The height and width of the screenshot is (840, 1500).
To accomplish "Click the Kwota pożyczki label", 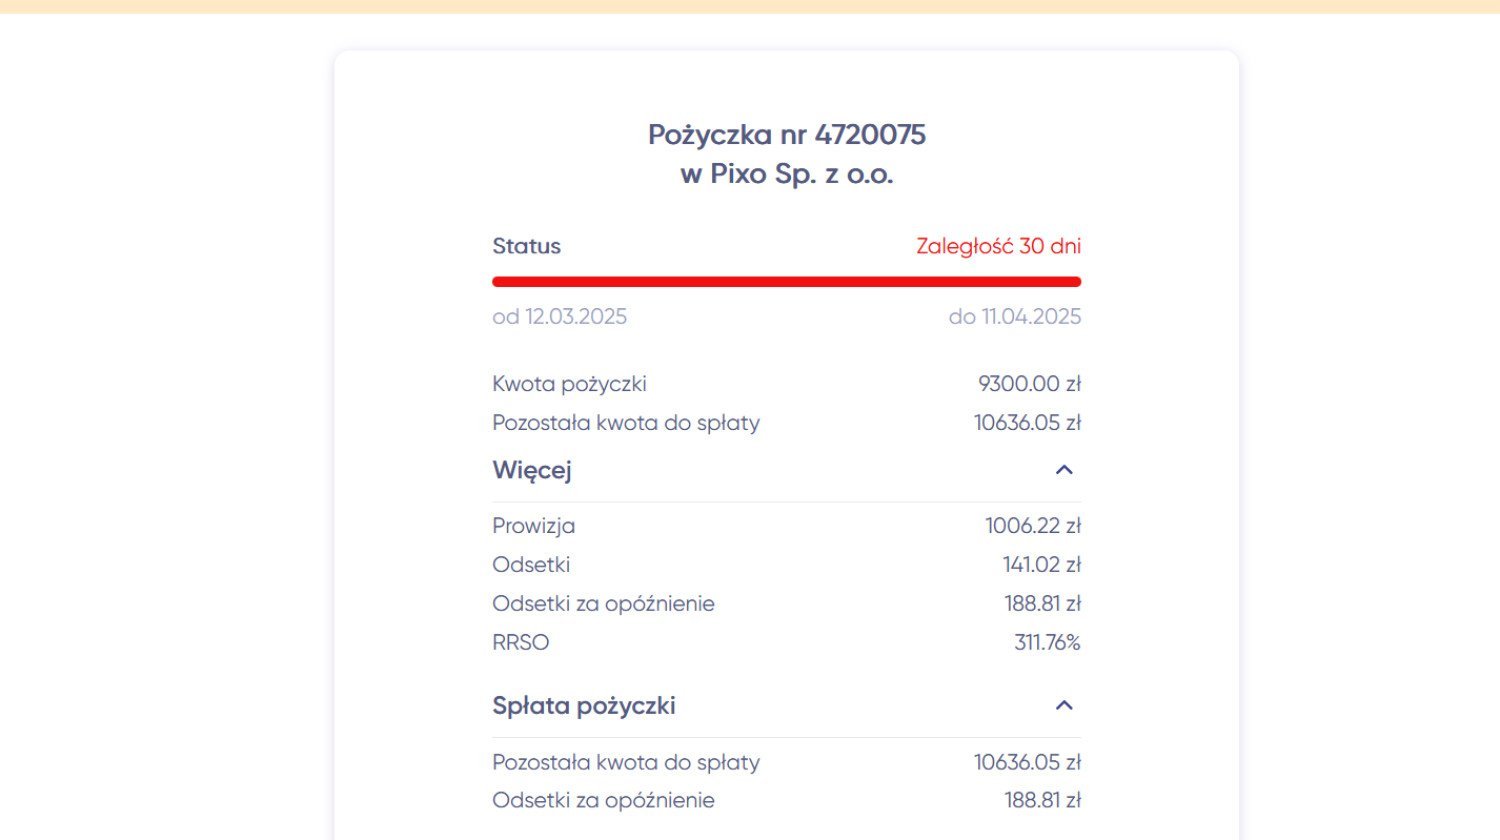I will [569, 384].
